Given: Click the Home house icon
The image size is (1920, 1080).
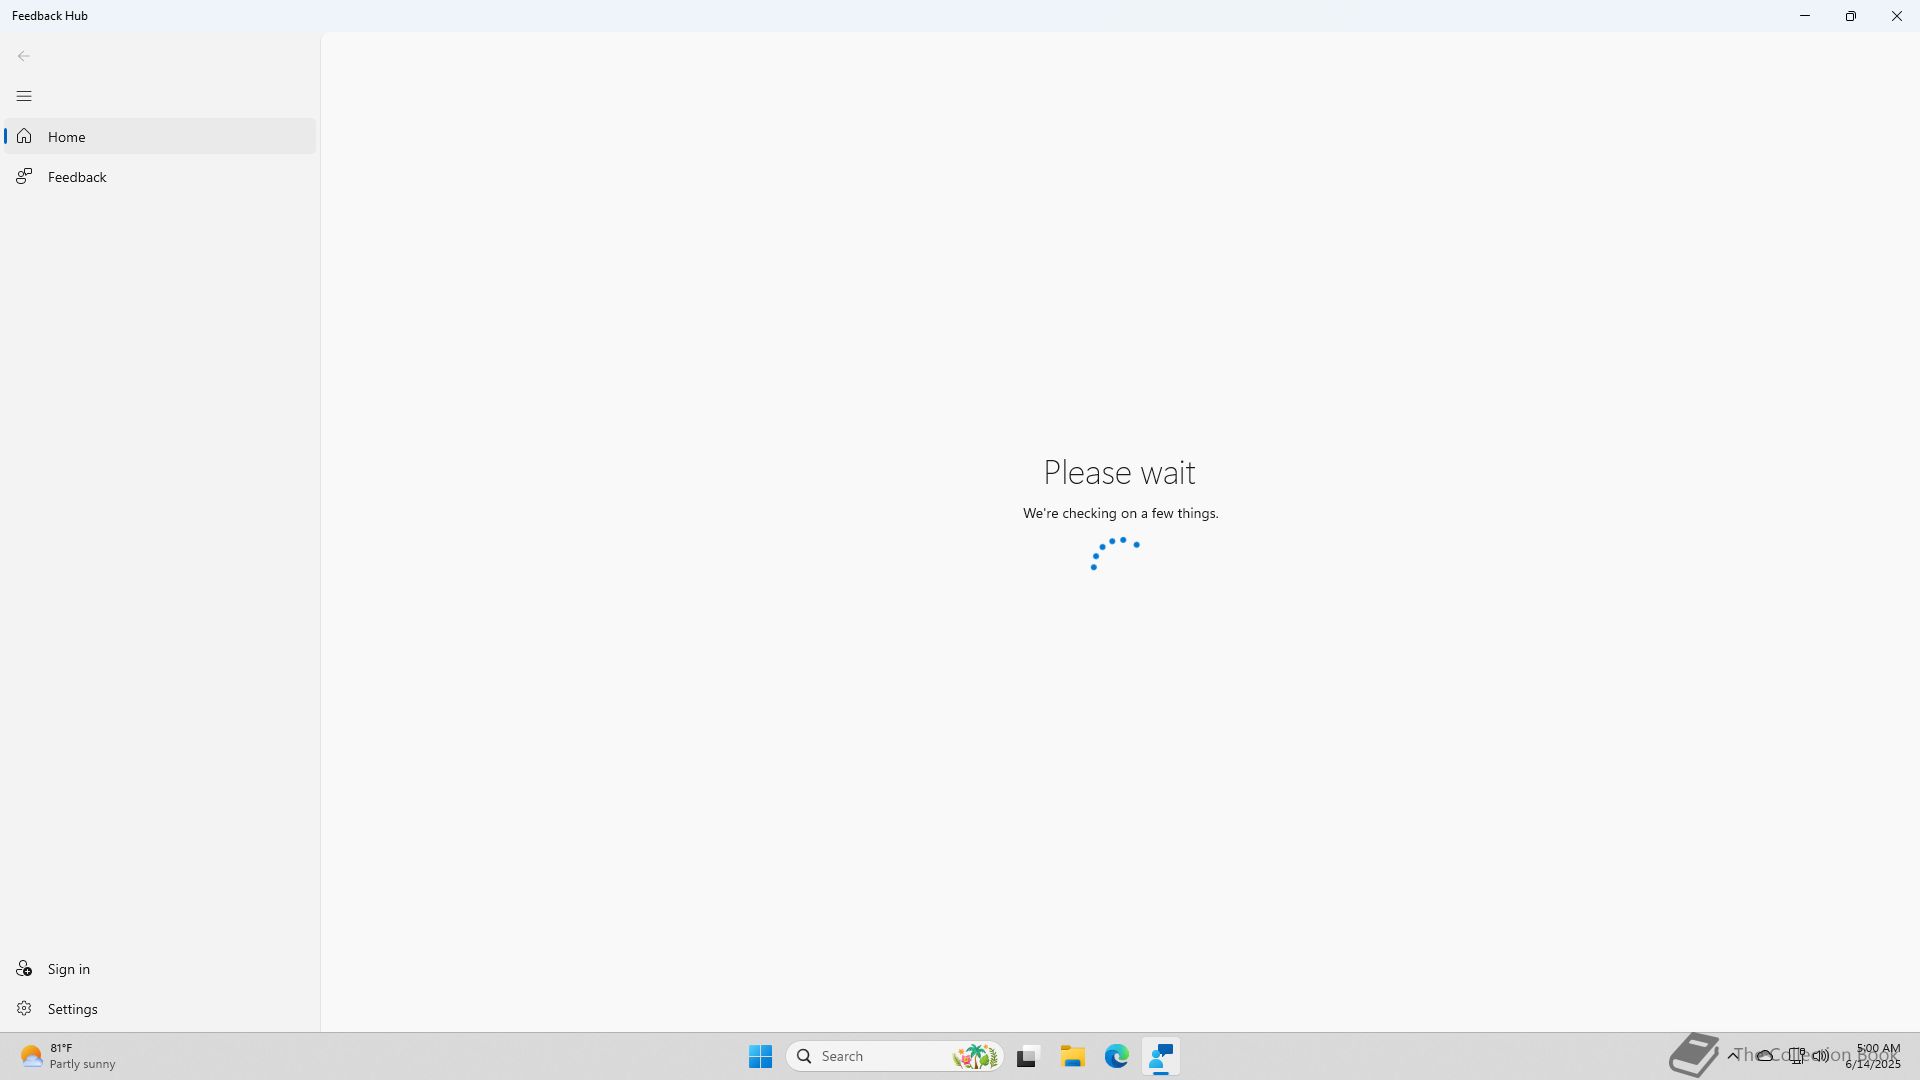Looking at the screenshot, I should click(24, 137).
